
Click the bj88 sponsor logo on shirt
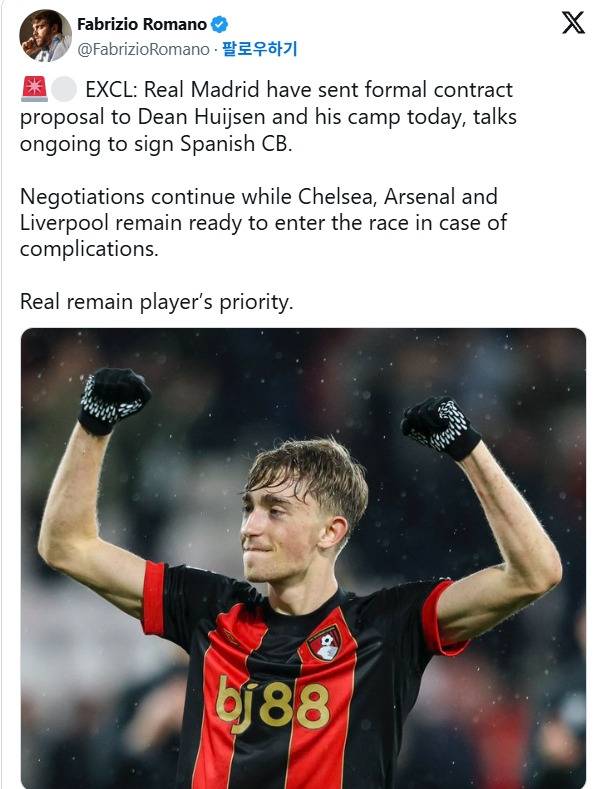272,703
